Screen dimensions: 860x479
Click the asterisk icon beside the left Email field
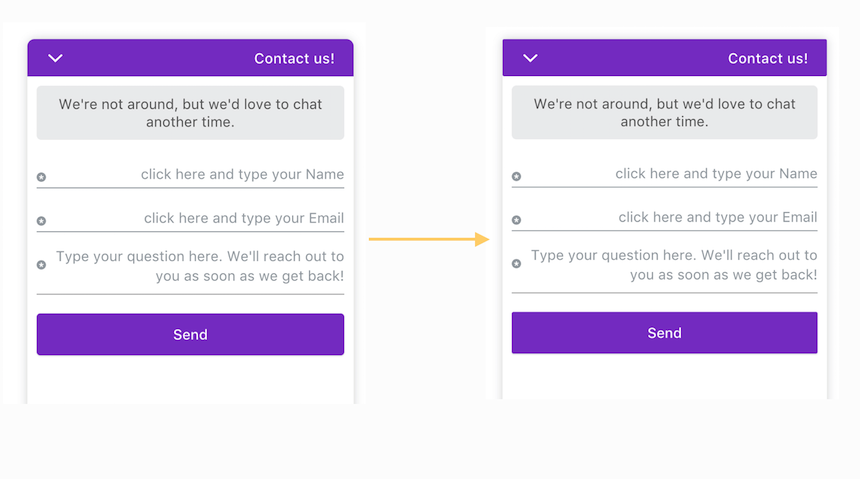[41, 221]
